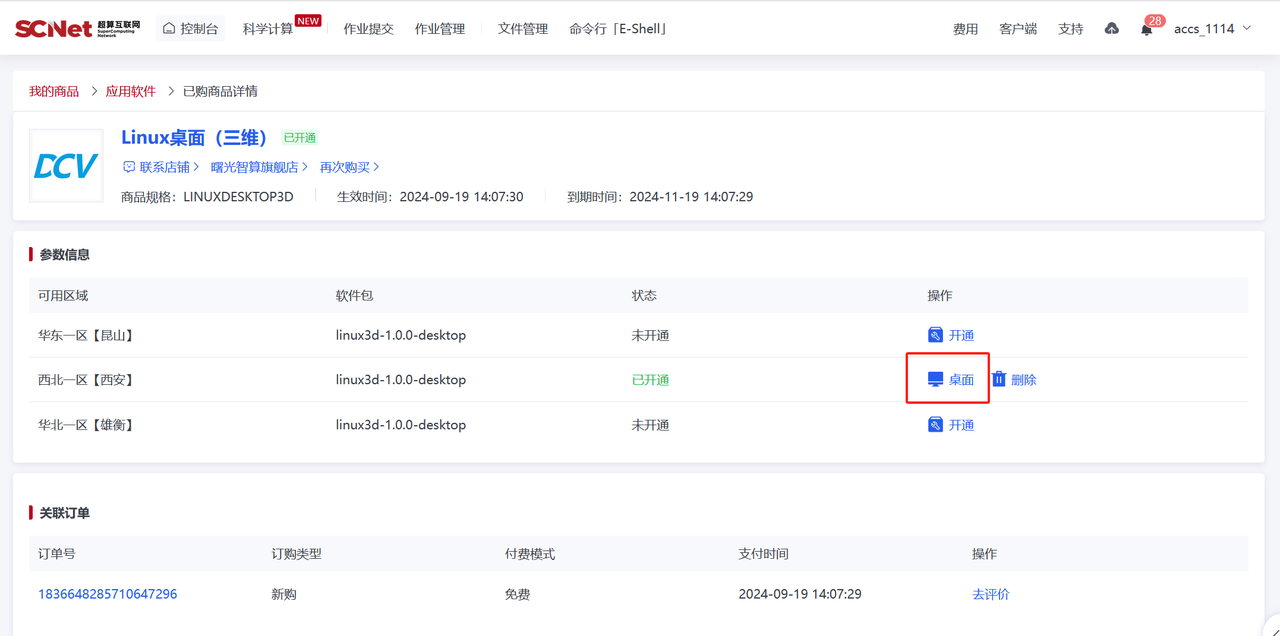
Task: Click the DCV product thumbnail
Action: tap(66, 166)
